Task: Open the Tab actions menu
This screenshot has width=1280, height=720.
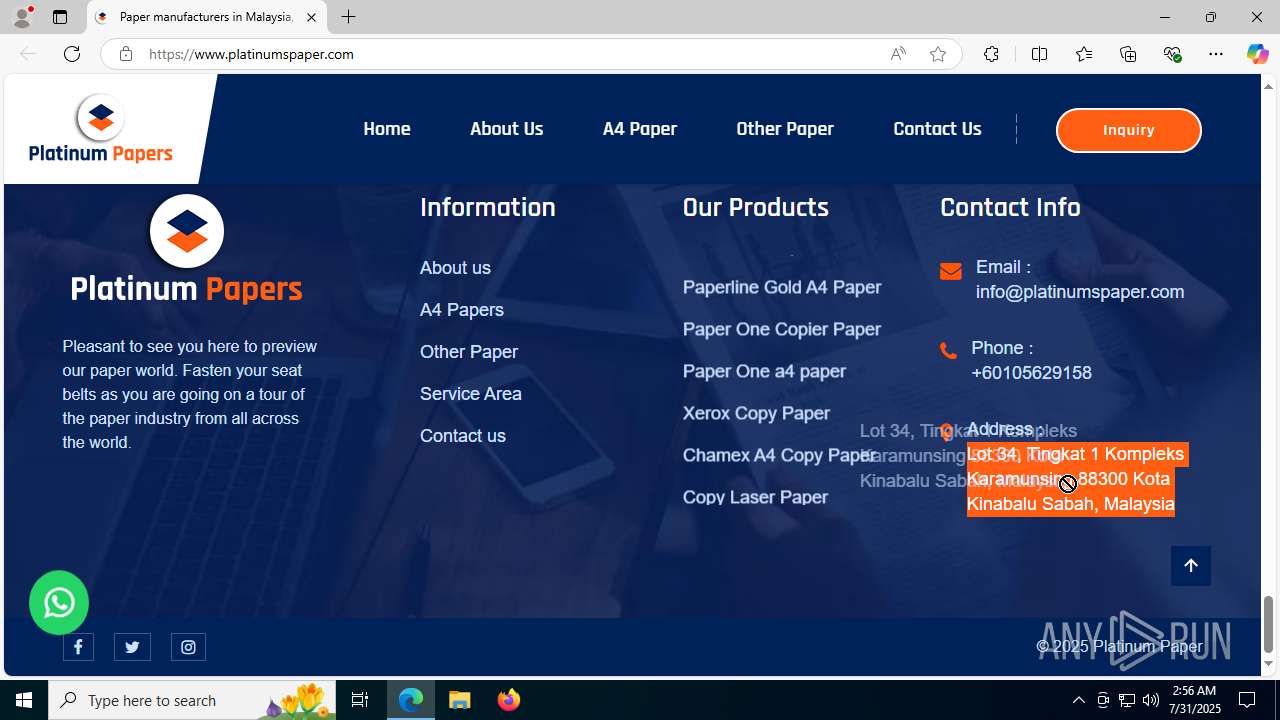Action: (60, 17)
